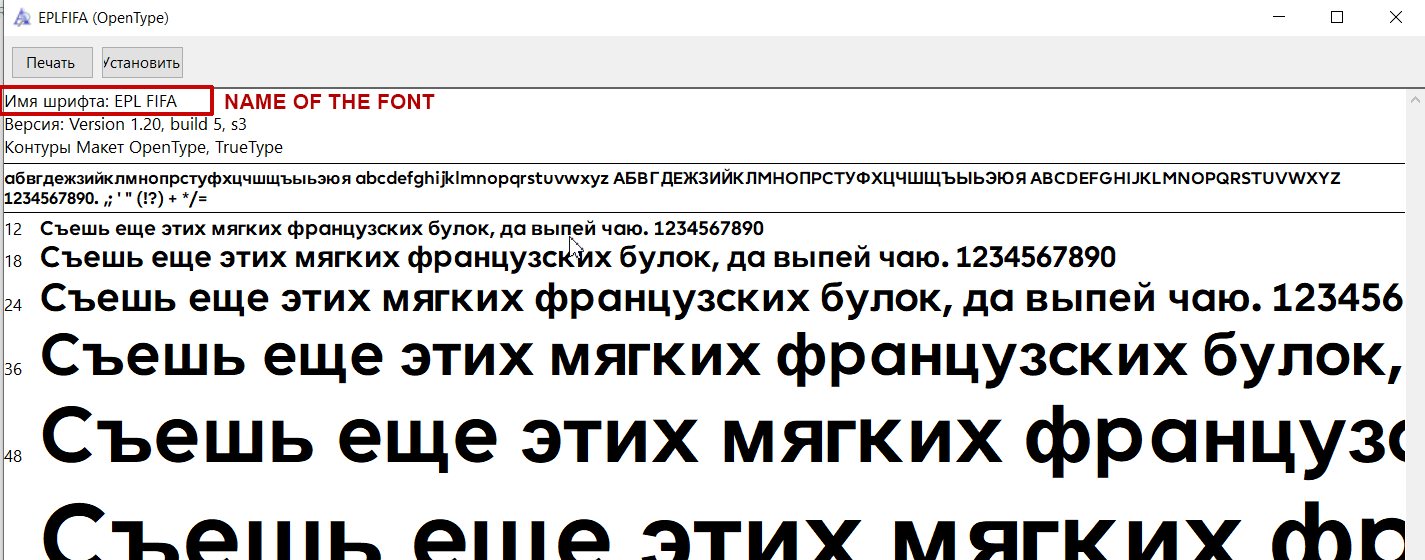The width and height of the screenshot is (1425, 560).
Task: Click the Установить install button
Action: [142, 62]
